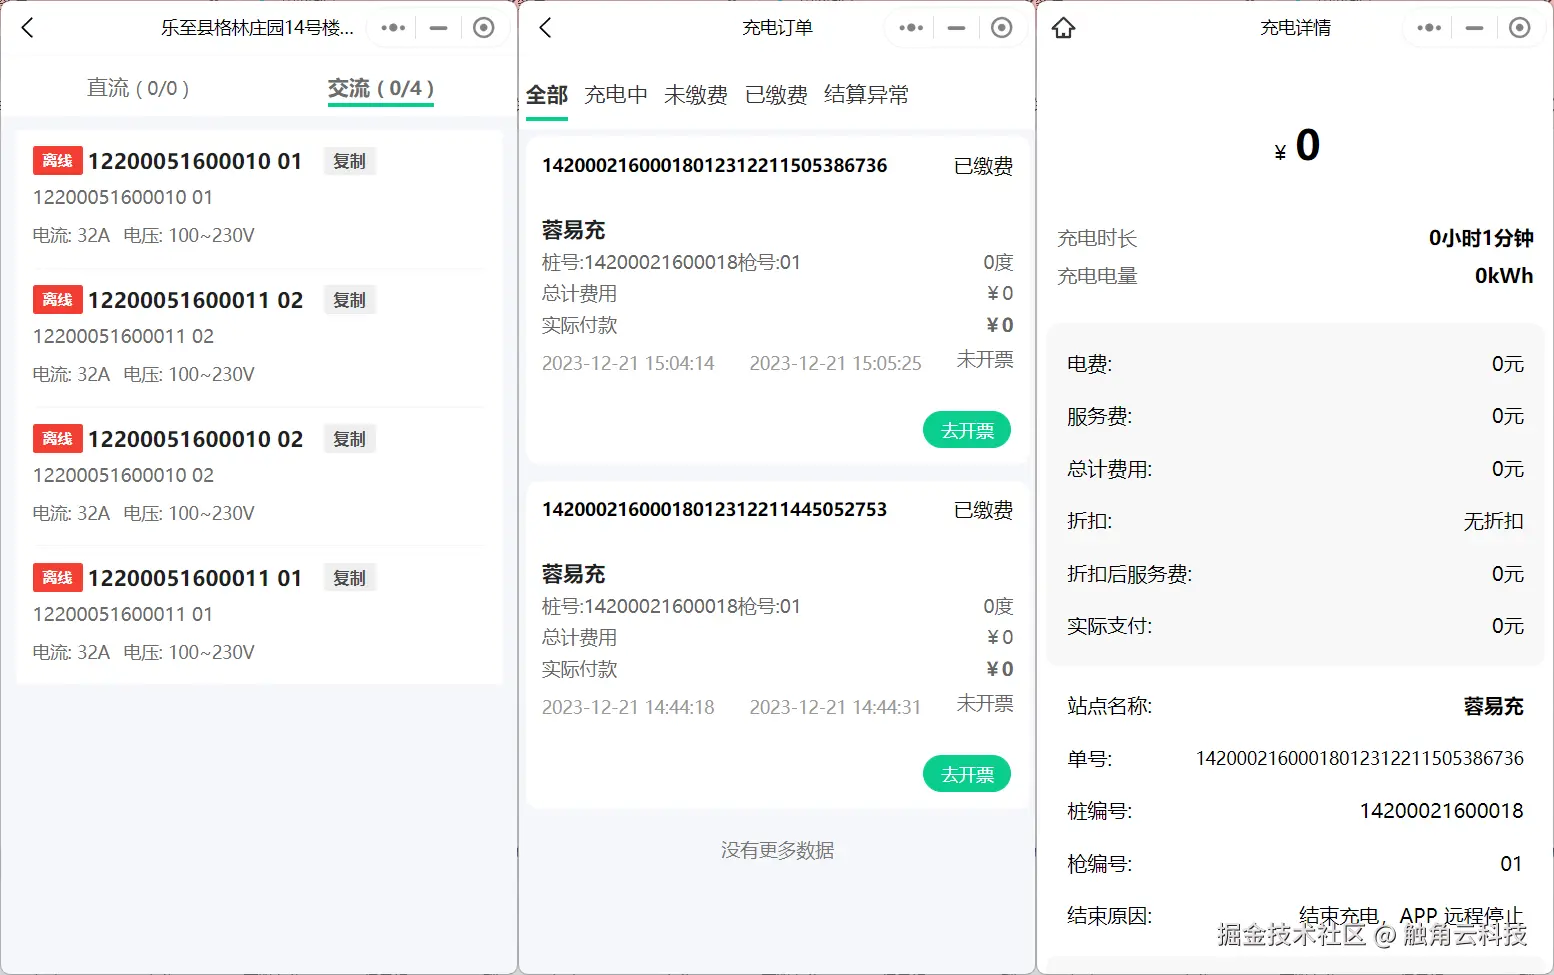Click the 离线 badge on pile 12200051600011 02
1554x975 pixels.
[57, 299]
